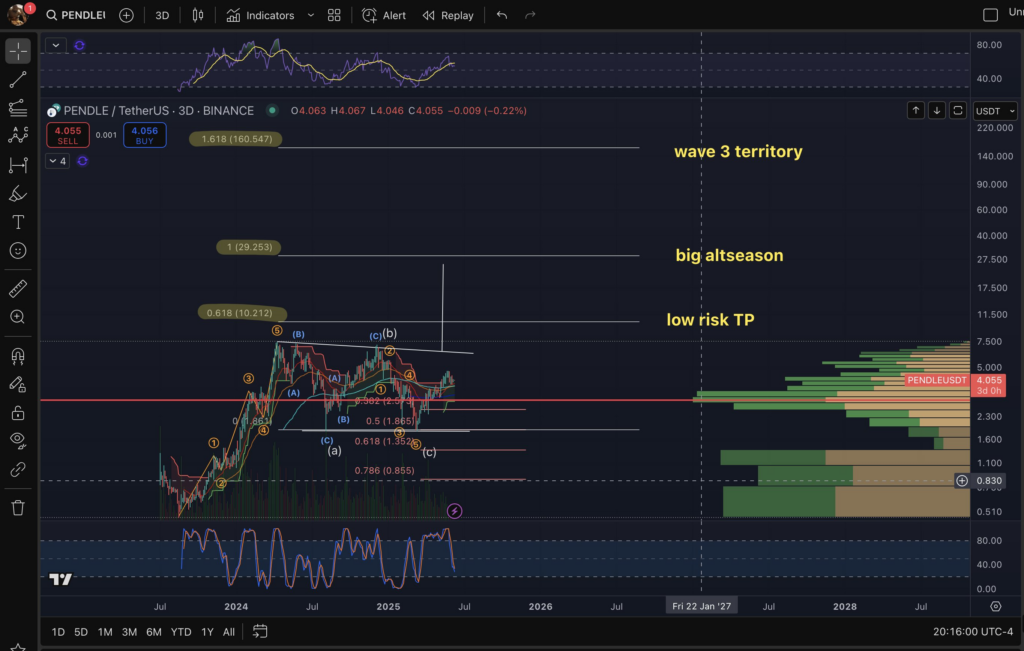
Task: Select the Fibonacci retracement tool
Action: 18,108
